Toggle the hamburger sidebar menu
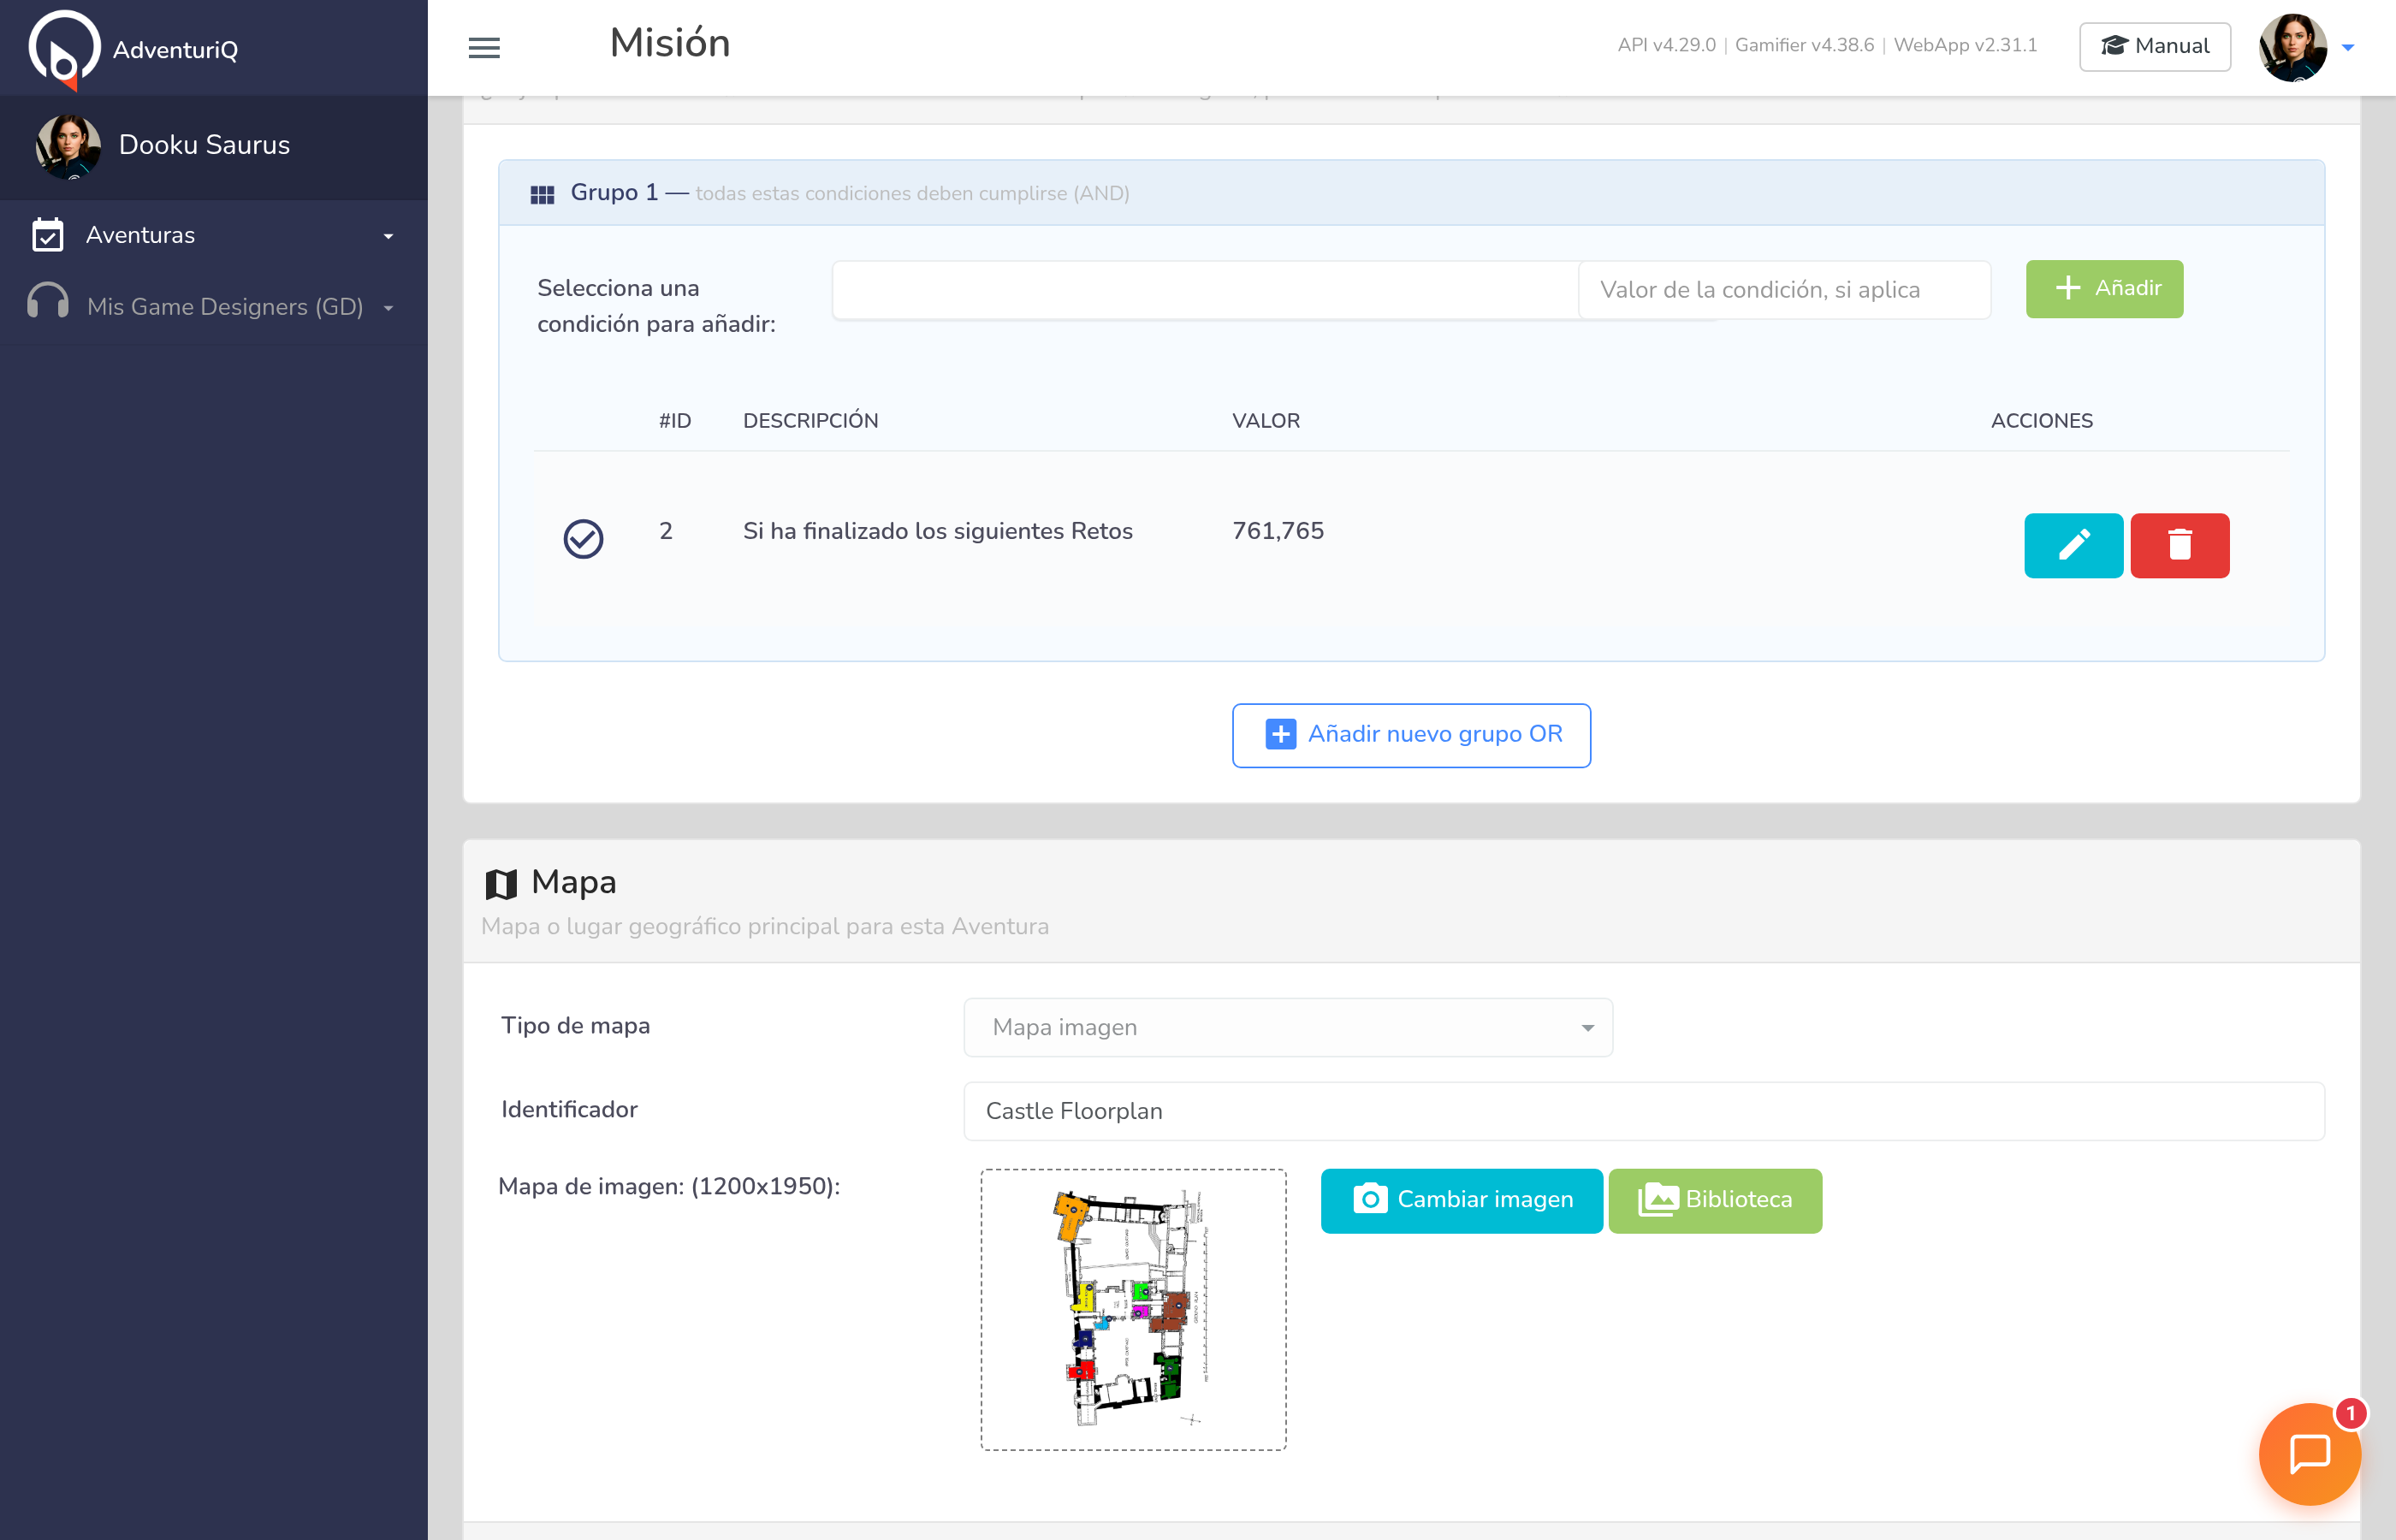Image resolution: width=2396 pixels, height=1540 pixels. click(x=484, y=48)
